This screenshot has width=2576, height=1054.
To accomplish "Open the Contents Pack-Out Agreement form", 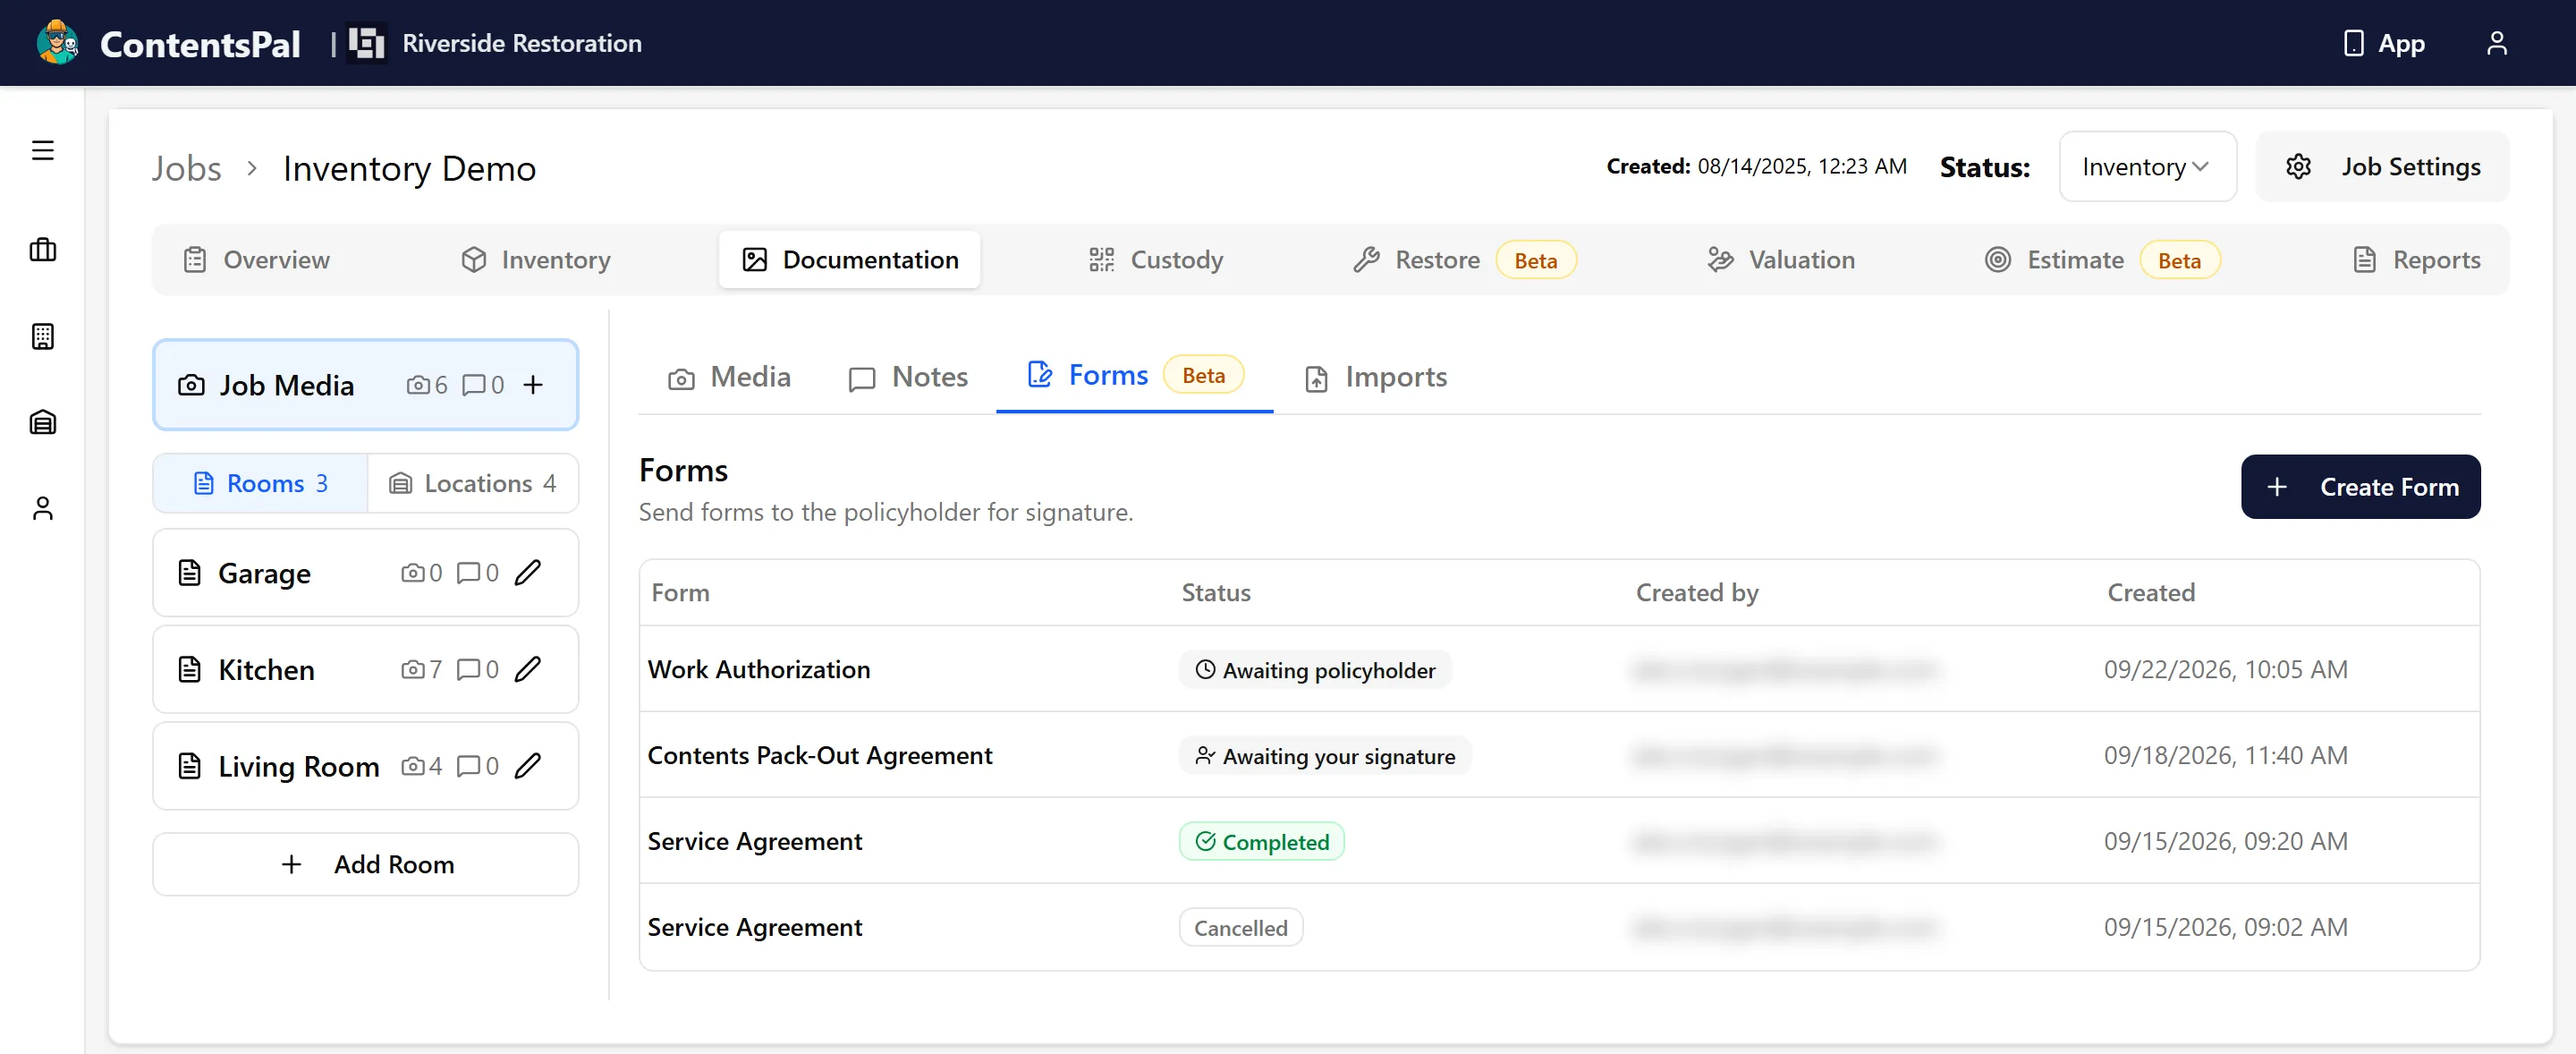I will (1559, 755).
